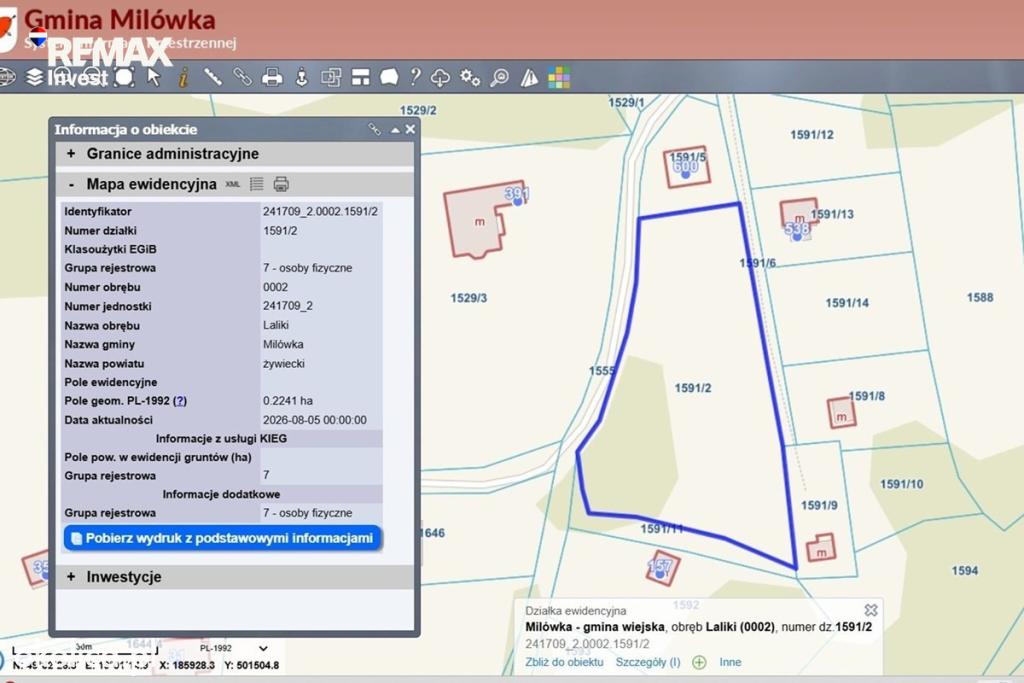
Task: Click the colorful grid icon
Action: pyautogui.click(x=559, y=77)
